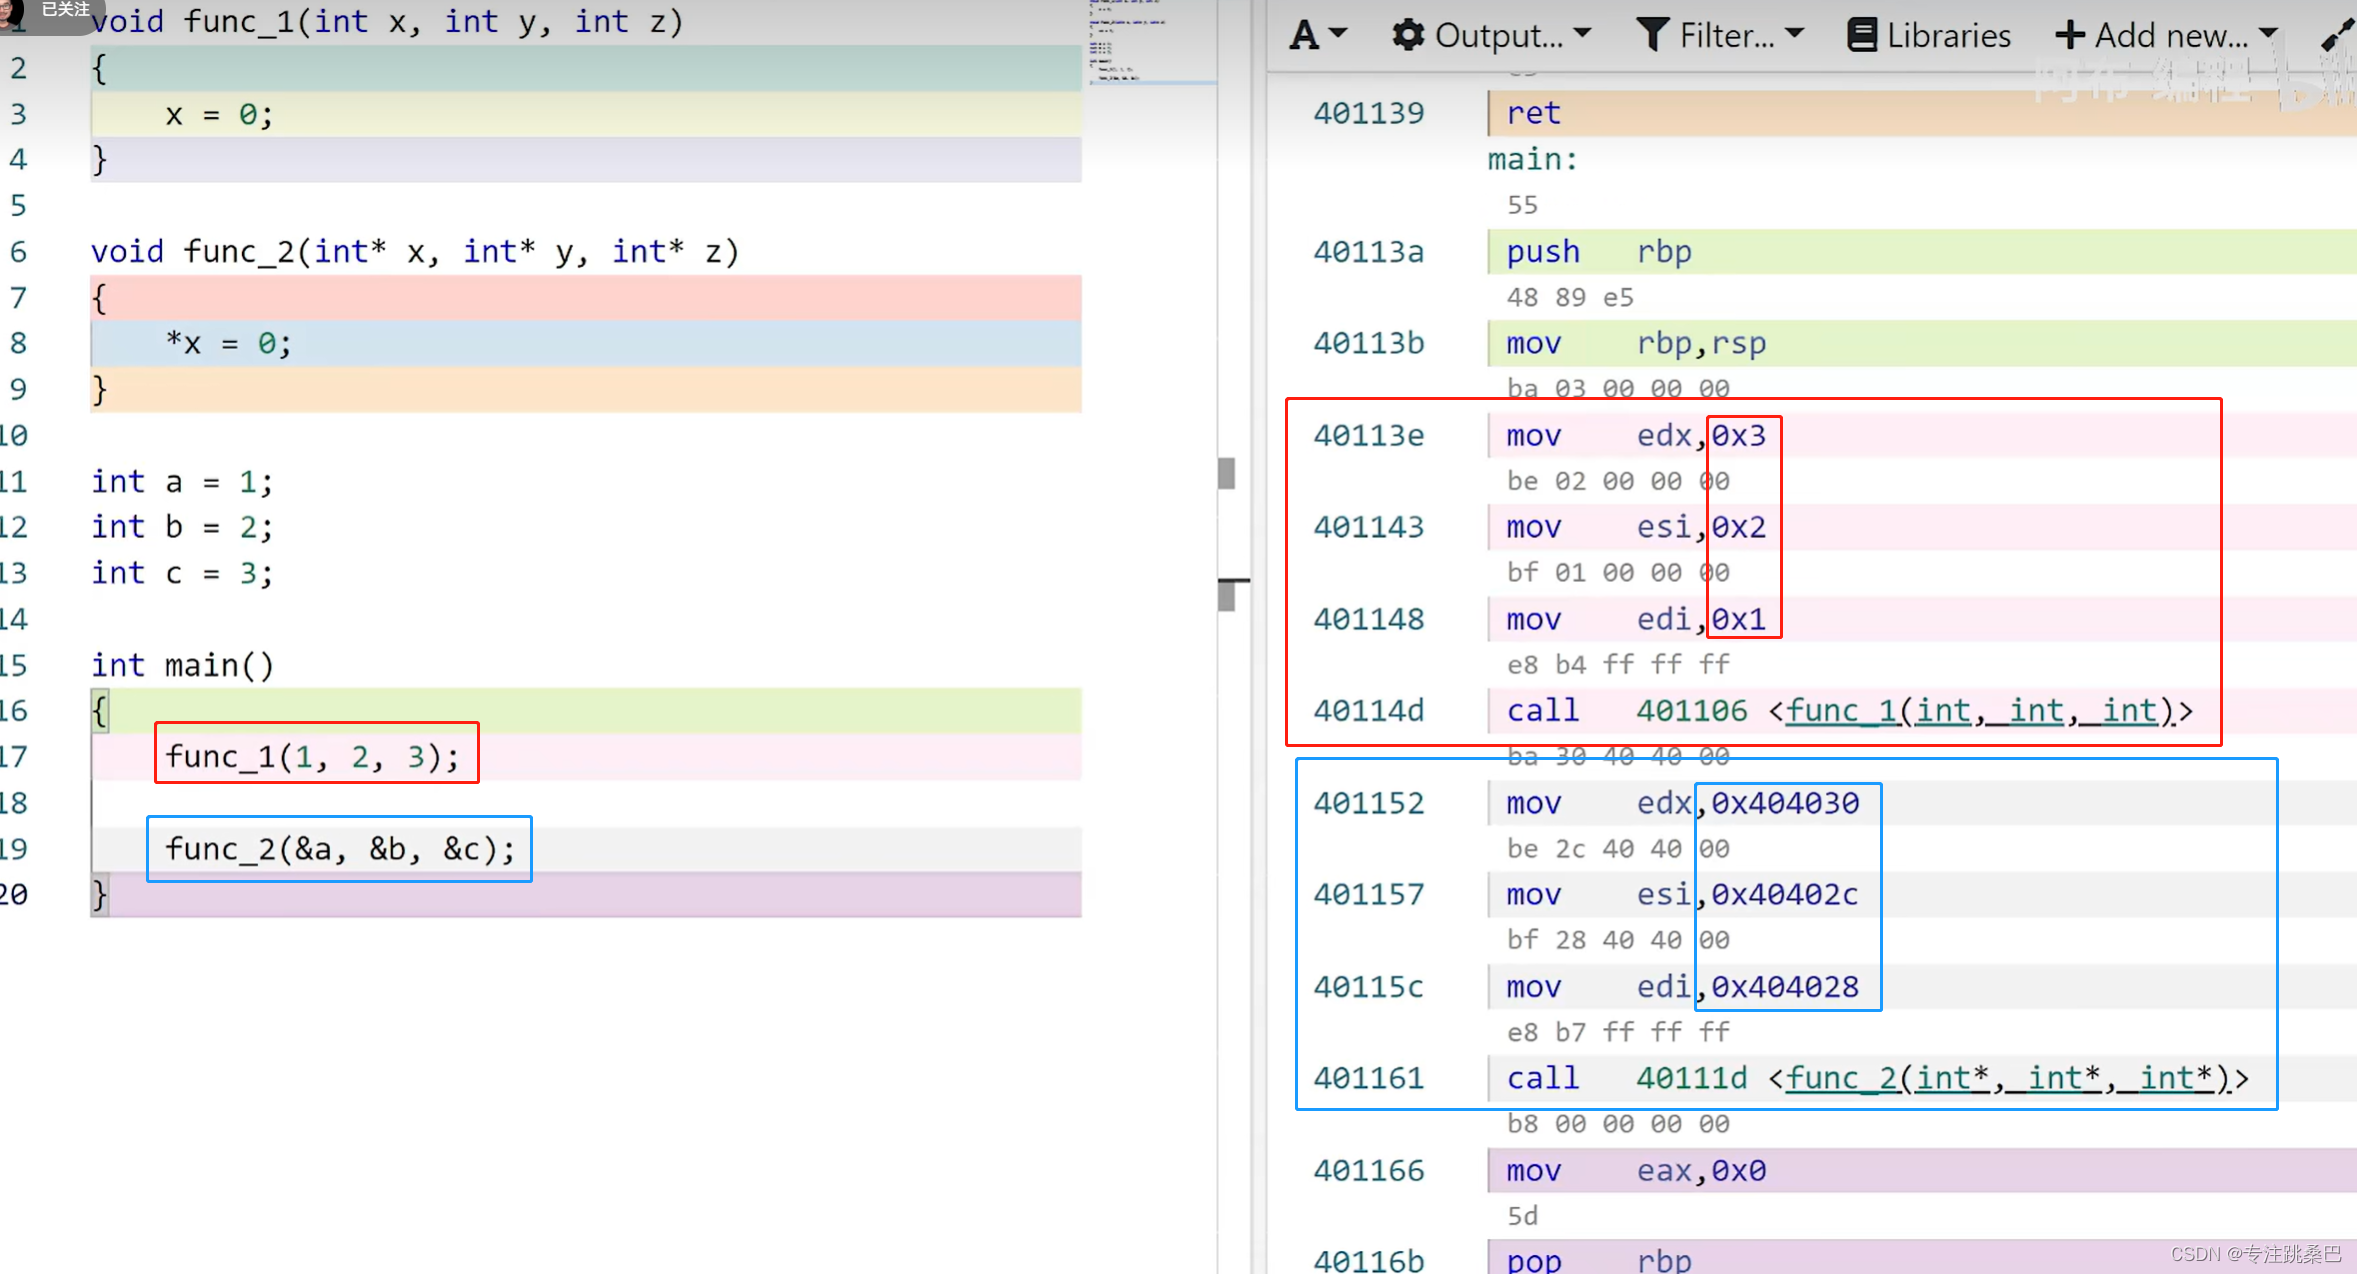
Task: Select the main: label in assembly
Action: pos(1532,159)
